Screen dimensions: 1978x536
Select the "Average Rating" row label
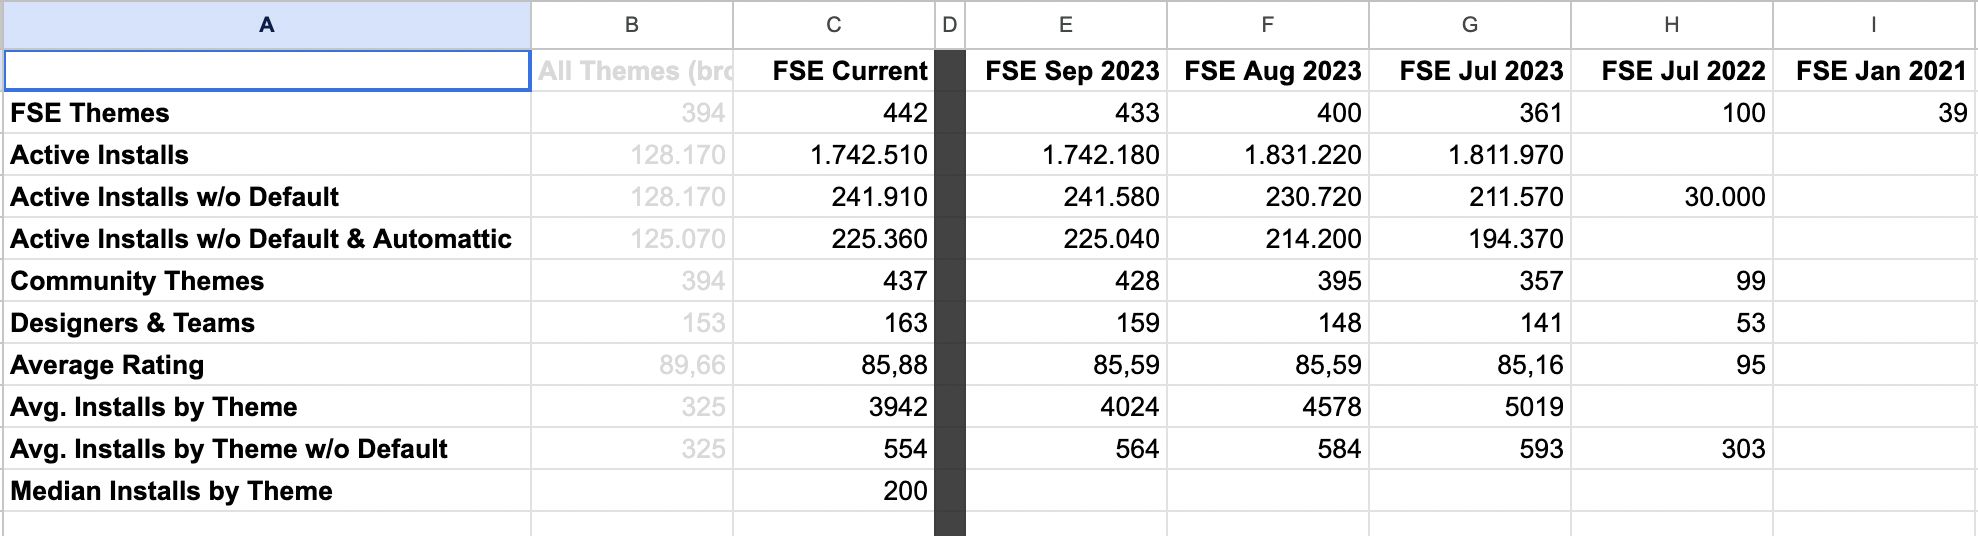266,365
